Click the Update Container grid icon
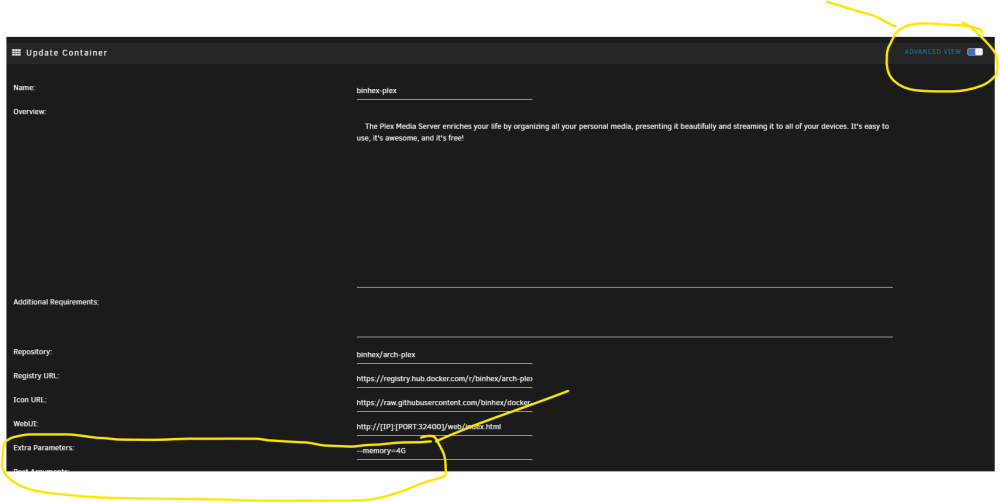Image resolution: width=1000 pixels, height=503 pixels. 17,52
